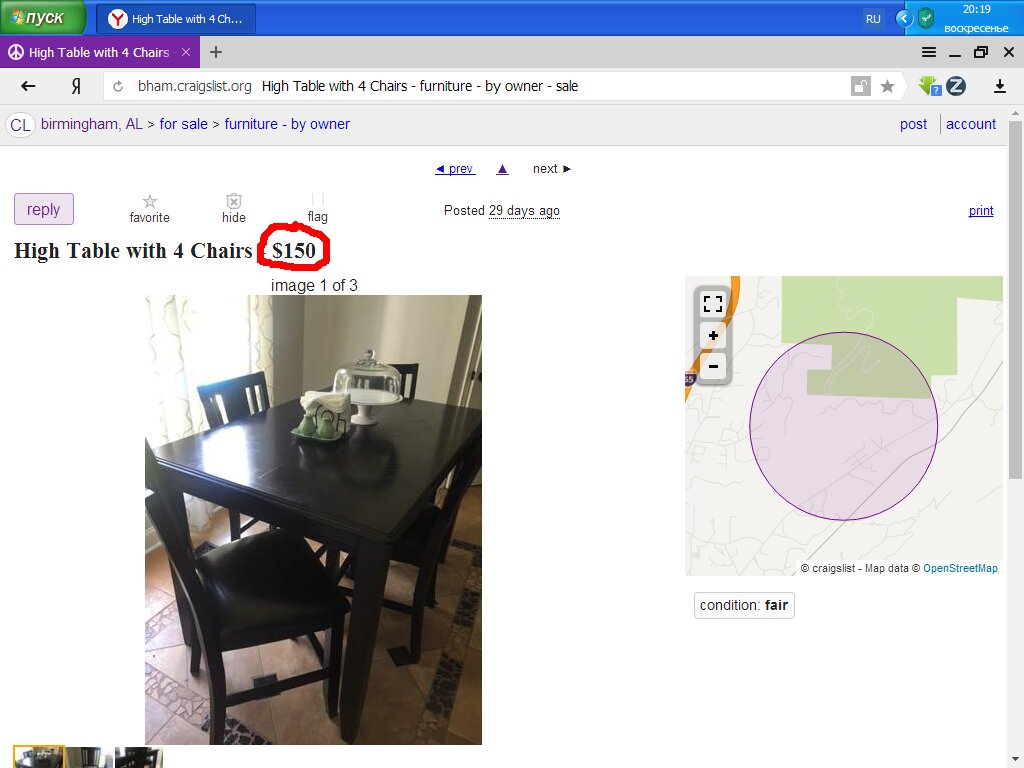Reload page using refresh icon
Viewport: 1024px width, 768px height.
[x=118, y=86]
